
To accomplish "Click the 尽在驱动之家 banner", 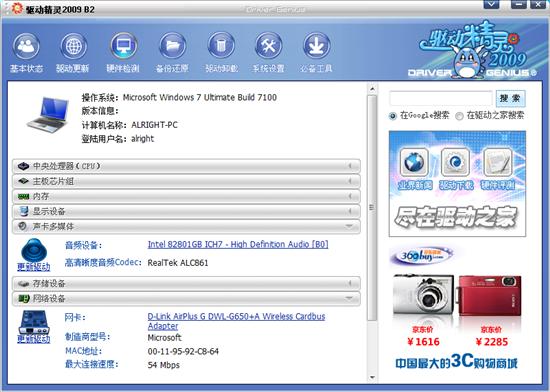I will [x=456, y=217].
